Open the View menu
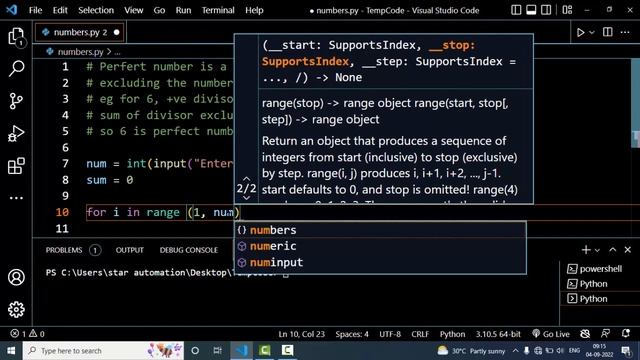640x360 pixels. point(133,10)
